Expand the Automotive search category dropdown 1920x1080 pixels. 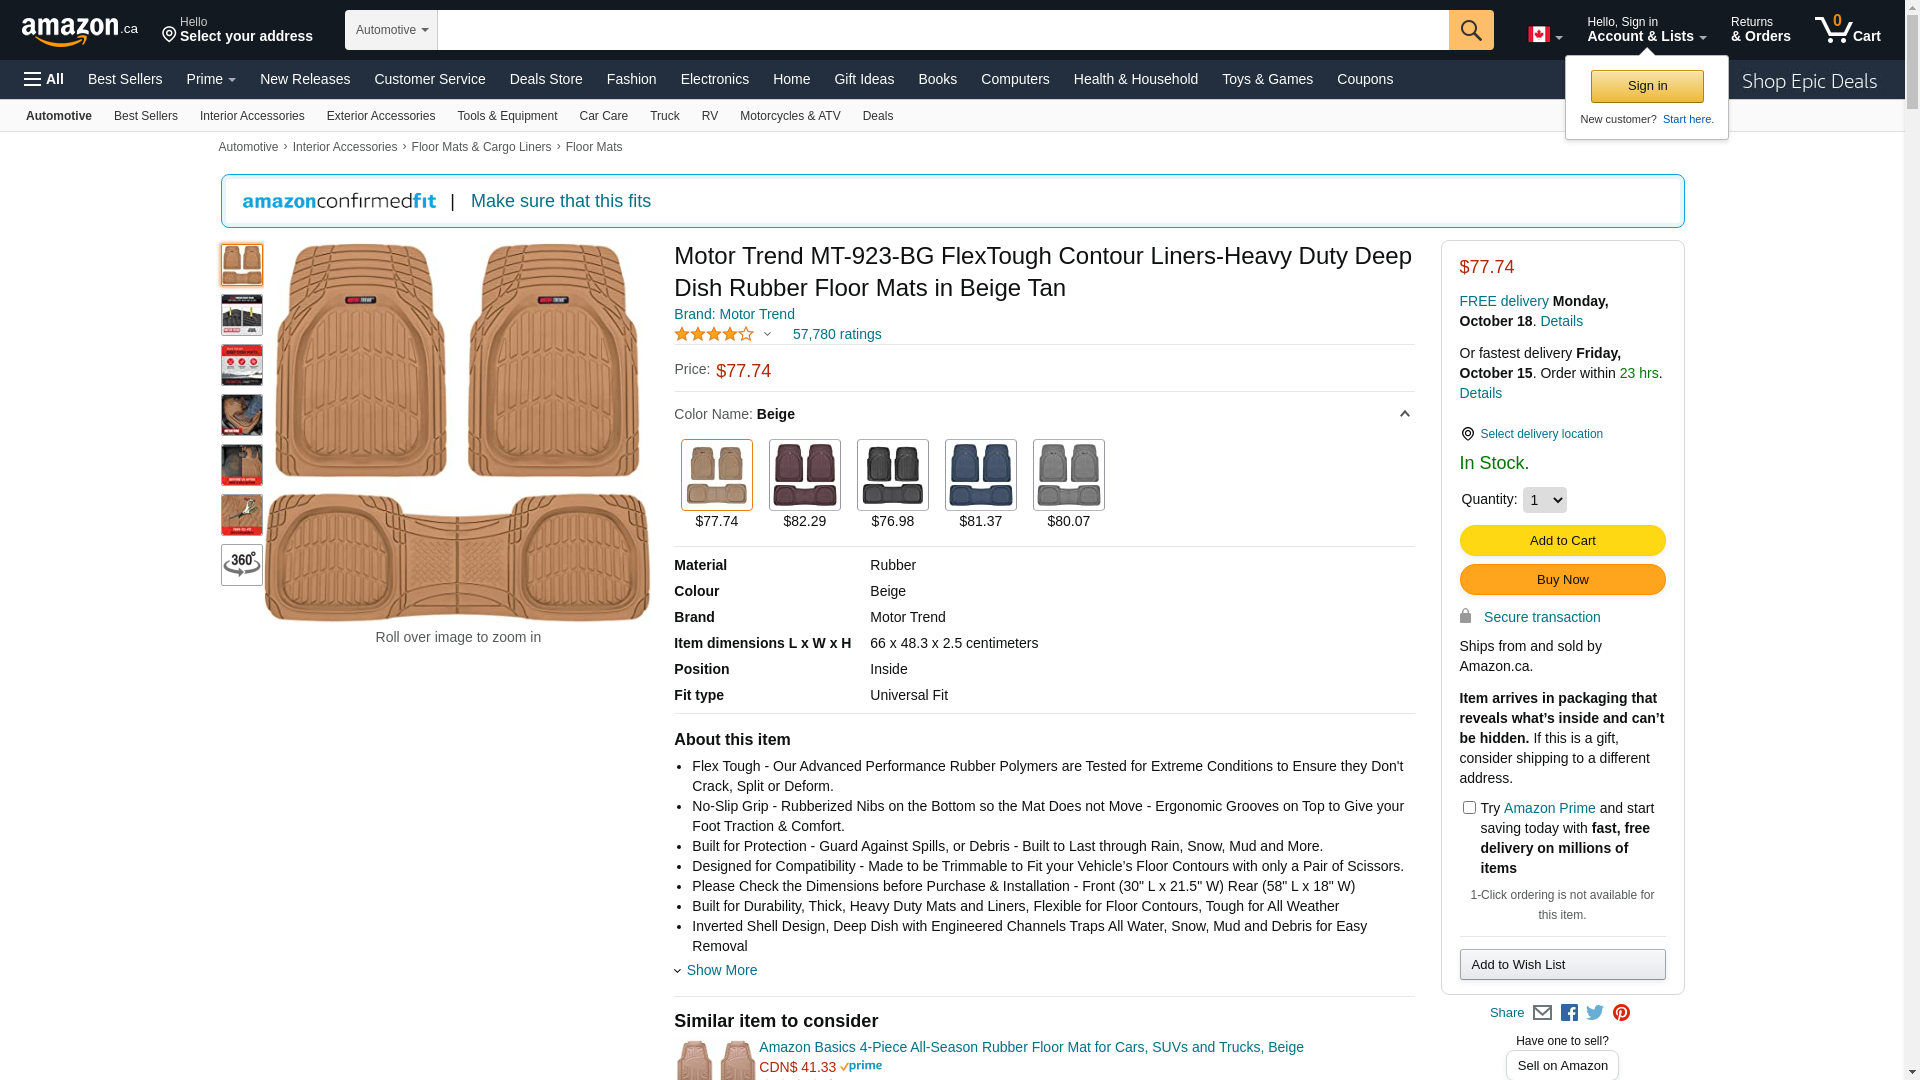(391, 30)
